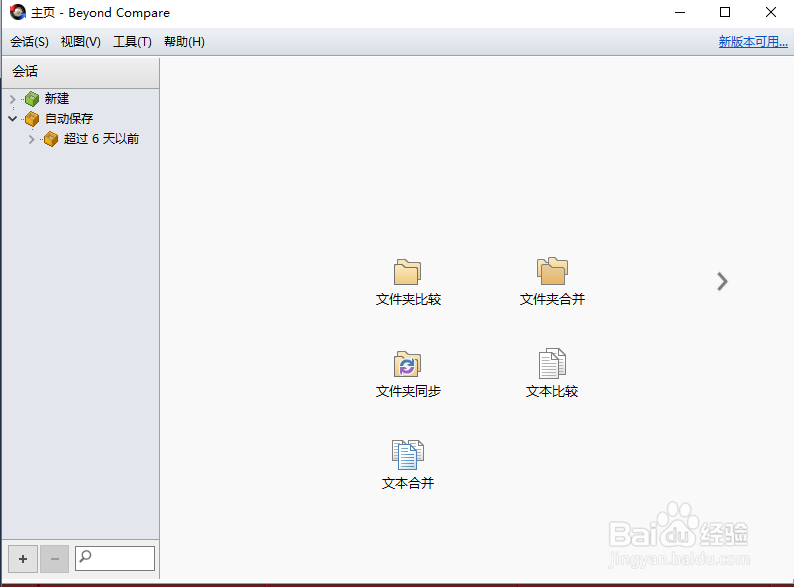This screenshot has width=794, height=587.
Task: Click the box icon beside 超过 6 天以前
Action: [x=51, y=139]
